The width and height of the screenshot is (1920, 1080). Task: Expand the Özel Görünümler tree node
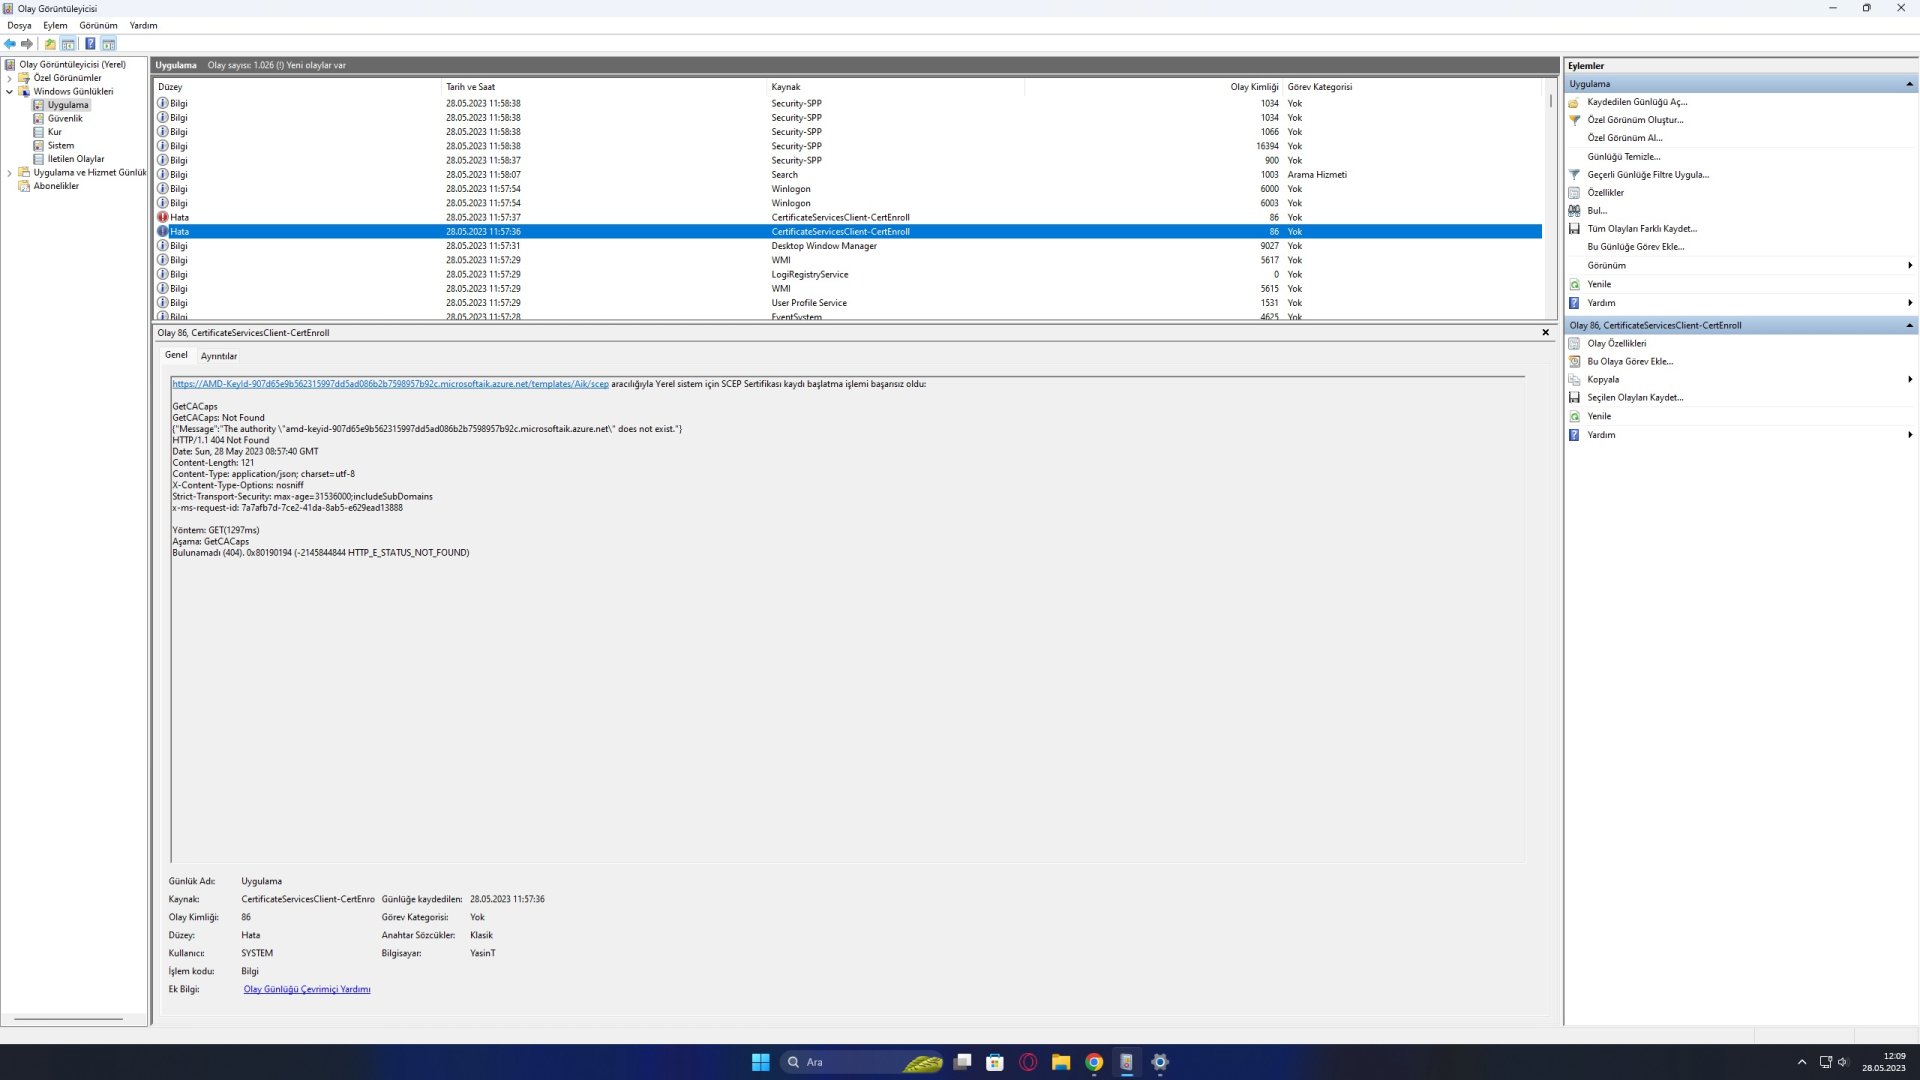(10, 78)
